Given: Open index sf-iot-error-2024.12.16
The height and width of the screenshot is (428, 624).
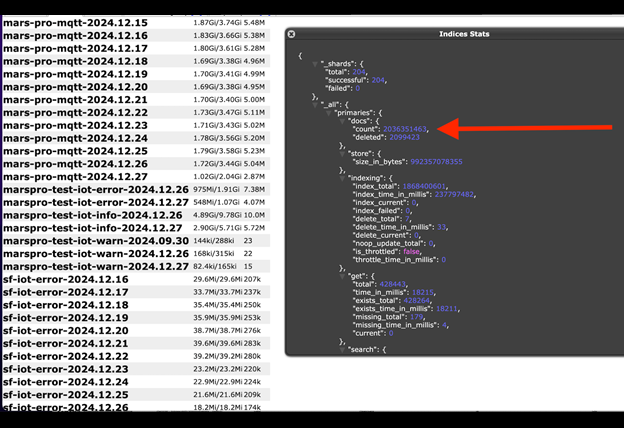Looking at the screenshot, I should pyautogui.click(x=65, y=279).
